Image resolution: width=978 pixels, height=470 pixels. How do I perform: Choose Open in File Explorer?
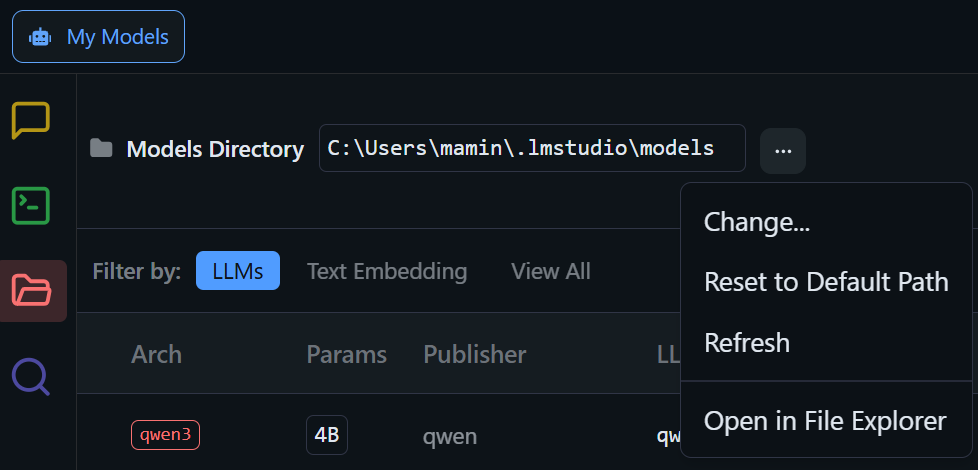pos(825,421)
